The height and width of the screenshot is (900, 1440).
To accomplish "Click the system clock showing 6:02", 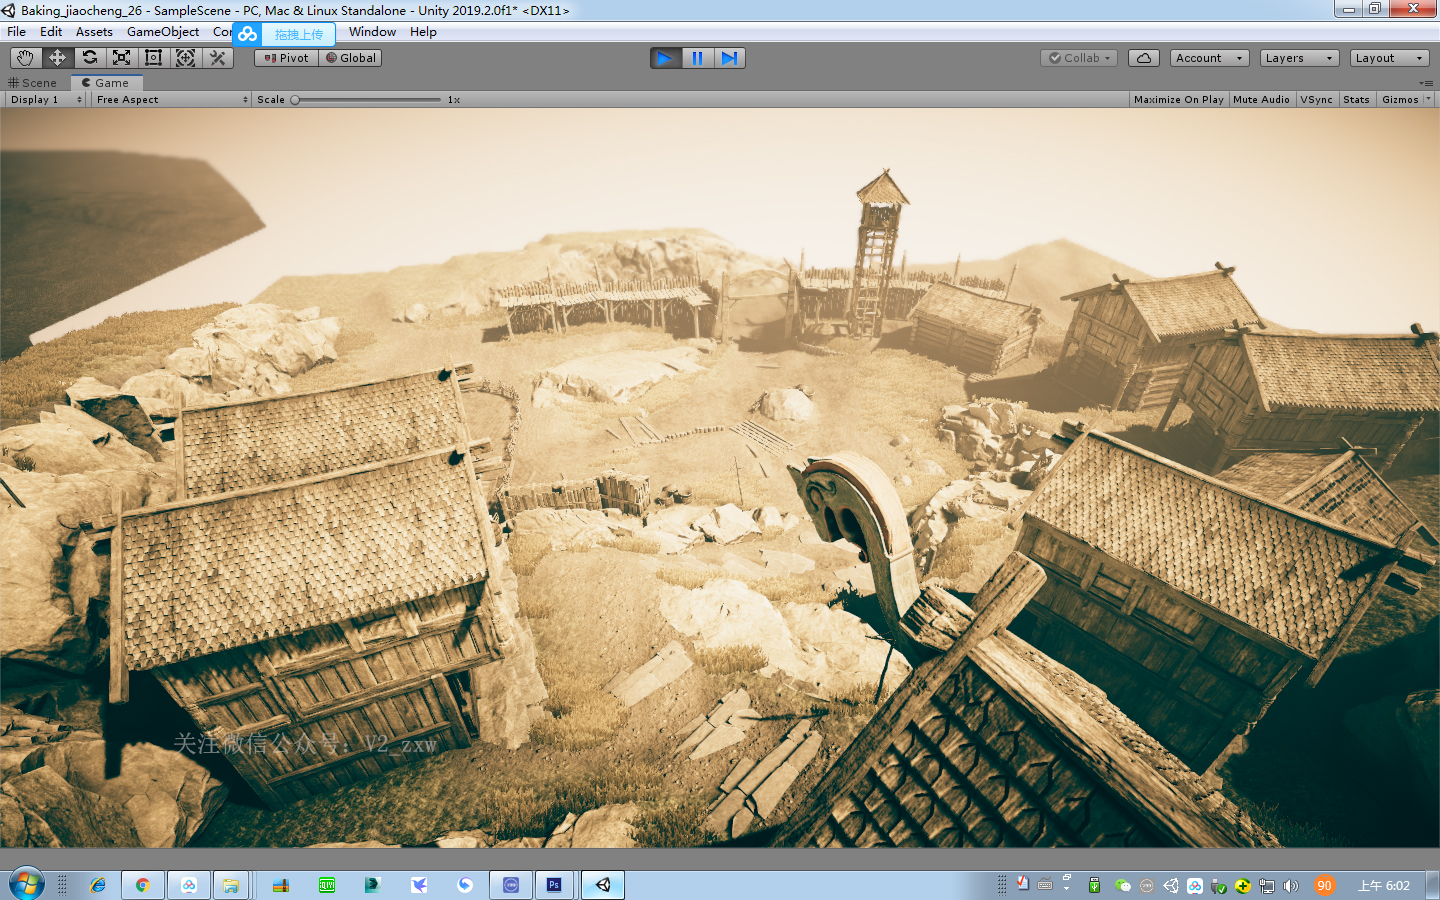I will click(1384, 886).
